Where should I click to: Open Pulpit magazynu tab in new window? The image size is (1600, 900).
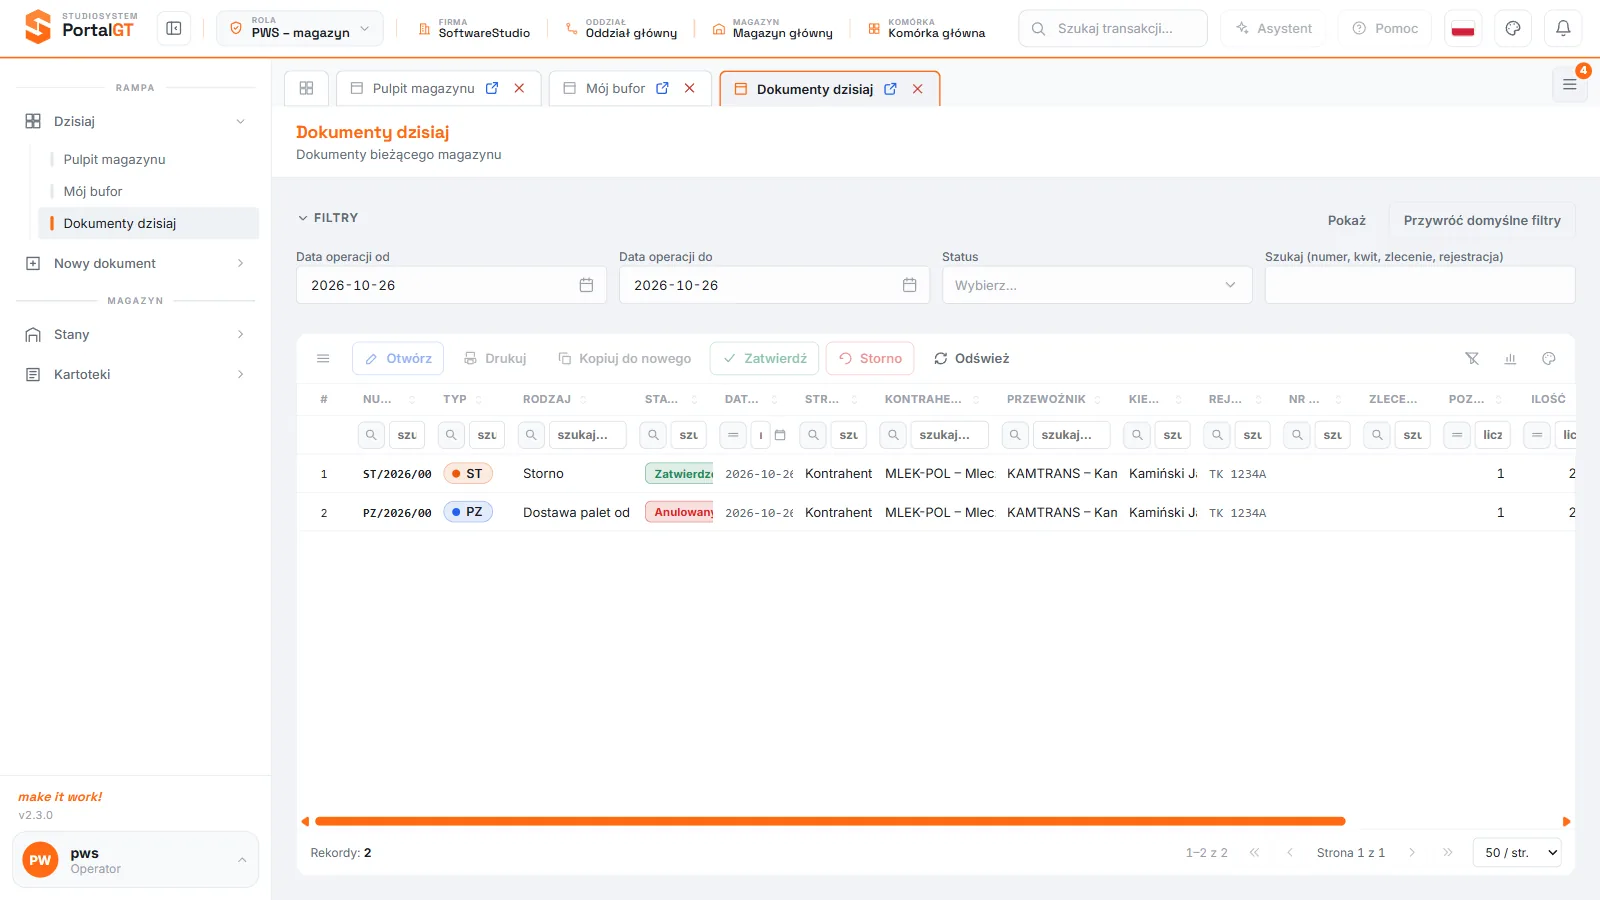(492, 88)
